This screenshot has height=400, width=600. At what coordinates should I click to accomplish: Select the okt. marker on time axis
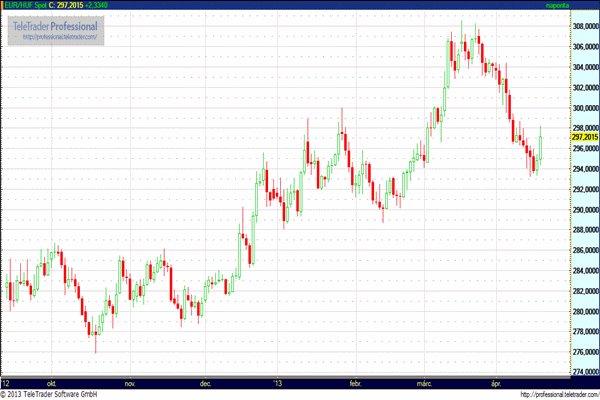(x=52, y=383)
